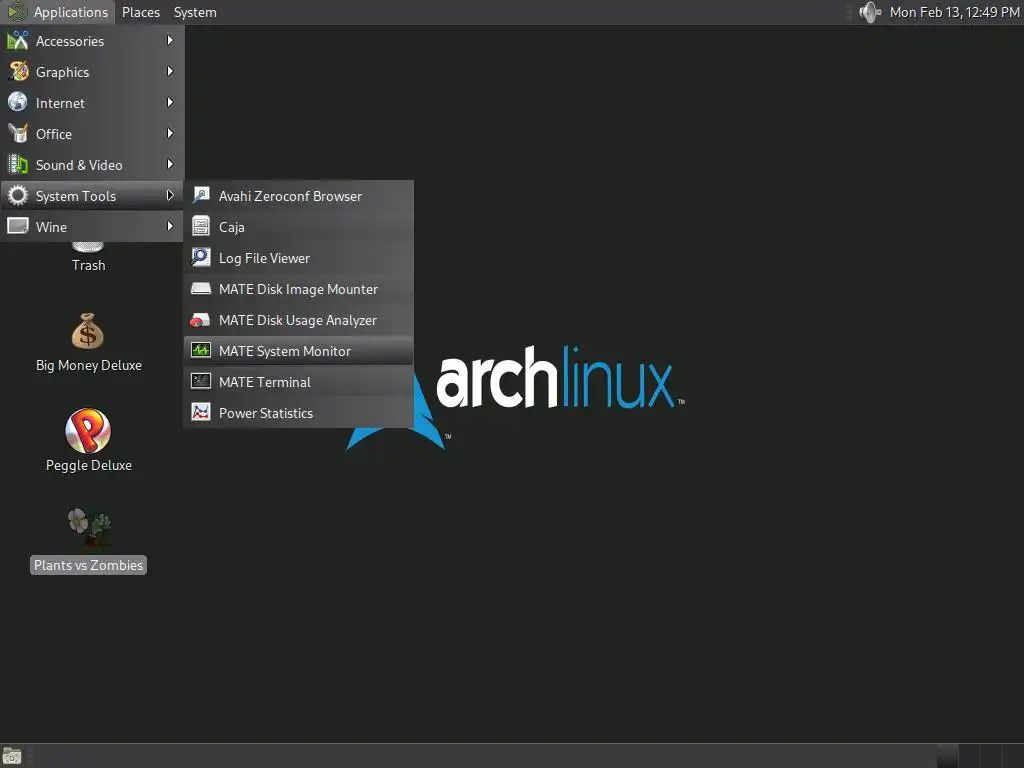Click the MATE Disk Usage Analyzer icon

pyautogui.click(x=200, y=319)
